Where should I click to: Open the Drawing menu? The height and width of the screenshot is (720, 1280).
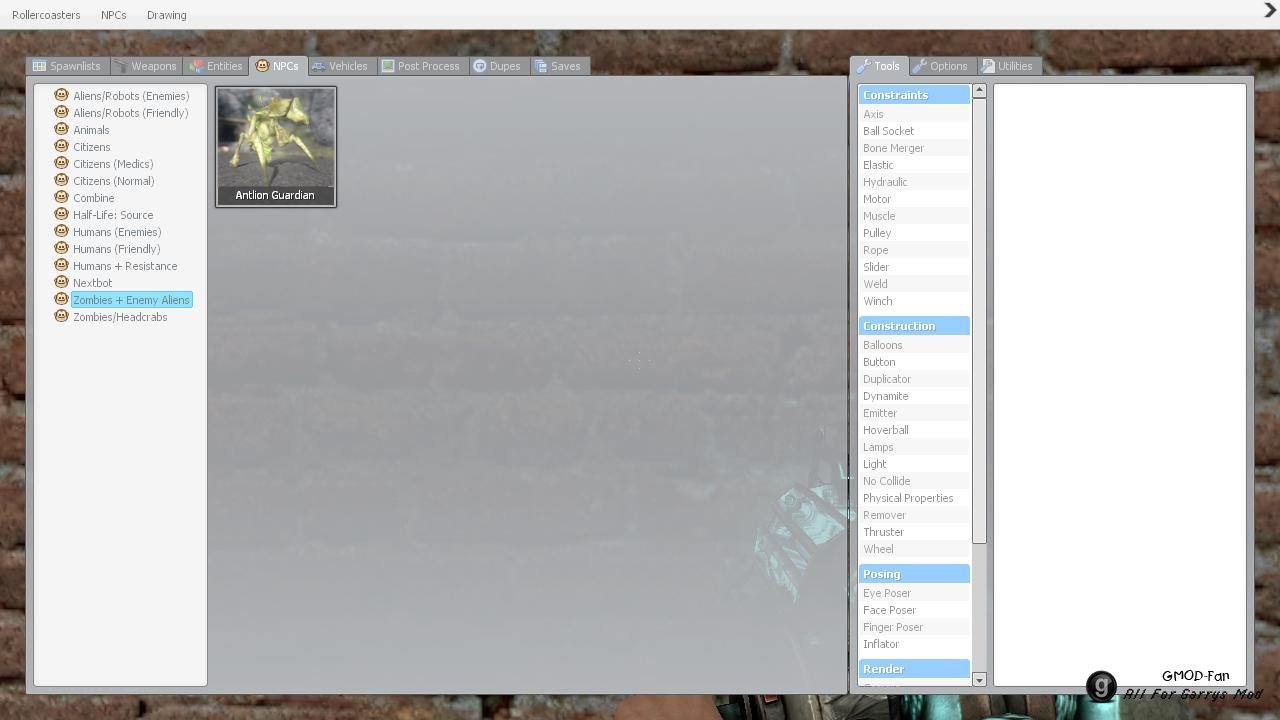click(166, 15)
